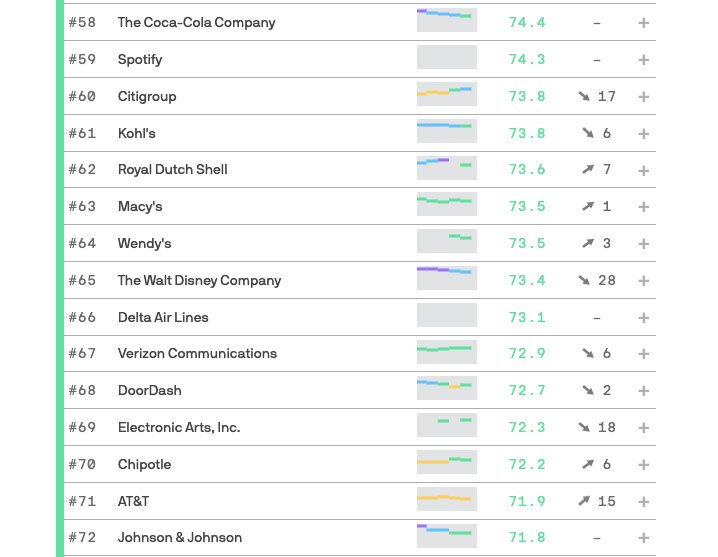Click the AT&T score trend sparkline

[446, 499]
